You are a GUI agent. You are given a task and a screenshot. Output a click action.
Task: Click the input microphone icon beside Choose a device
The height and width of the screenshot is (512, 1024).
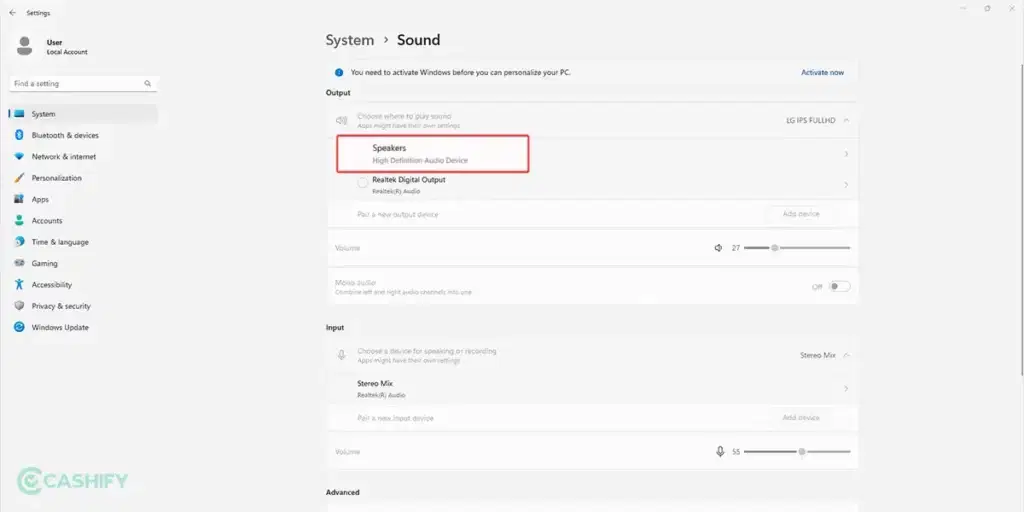341,355
